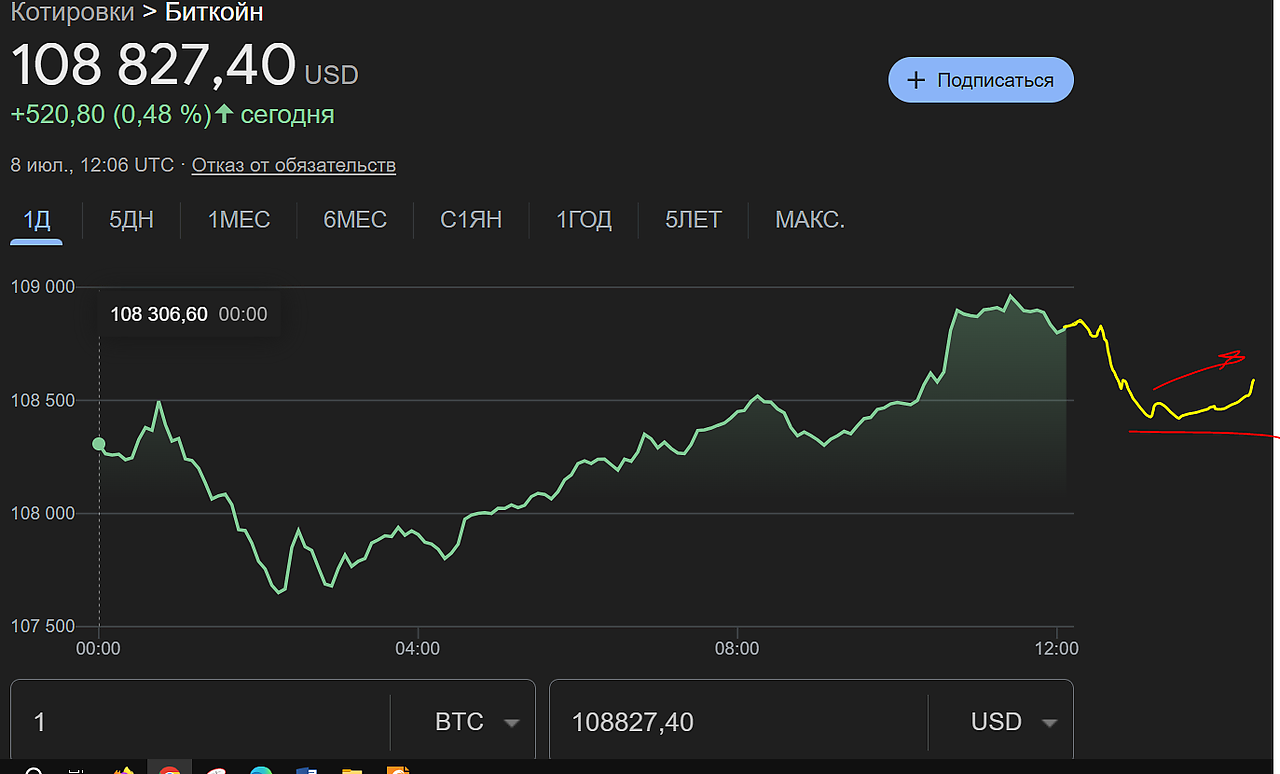Focus the converted amount field 108827,40
1280x774 pixels.
click(x=739, y=722)
